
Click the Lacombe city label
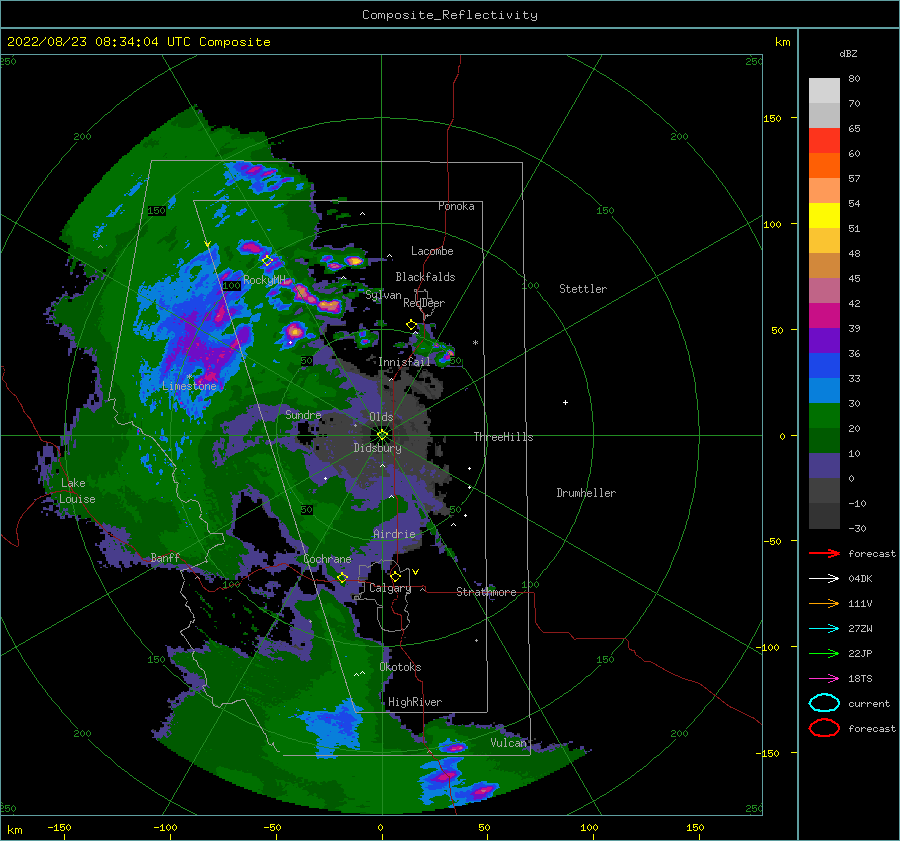432,251
